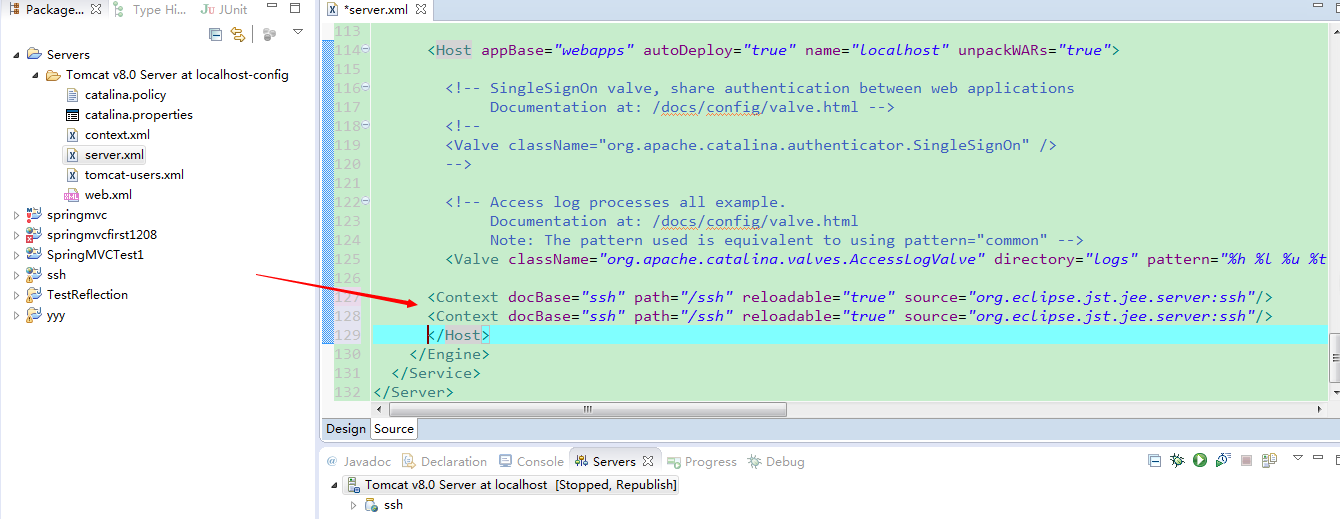Expand the springmvc project
The height and width of the screenshot is (519, 1340).
pyautogui.click(x=15, y=215)
